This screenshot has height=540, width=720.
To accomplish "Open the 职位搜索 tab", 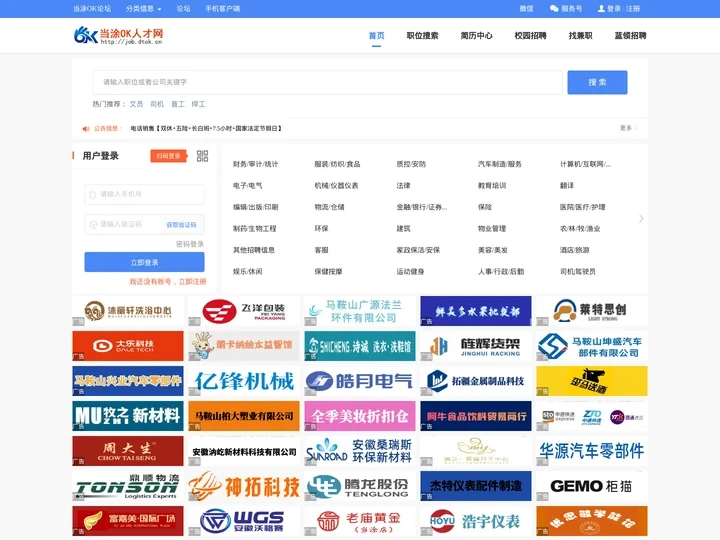I will pyautogui.click(x=422, y=35).
